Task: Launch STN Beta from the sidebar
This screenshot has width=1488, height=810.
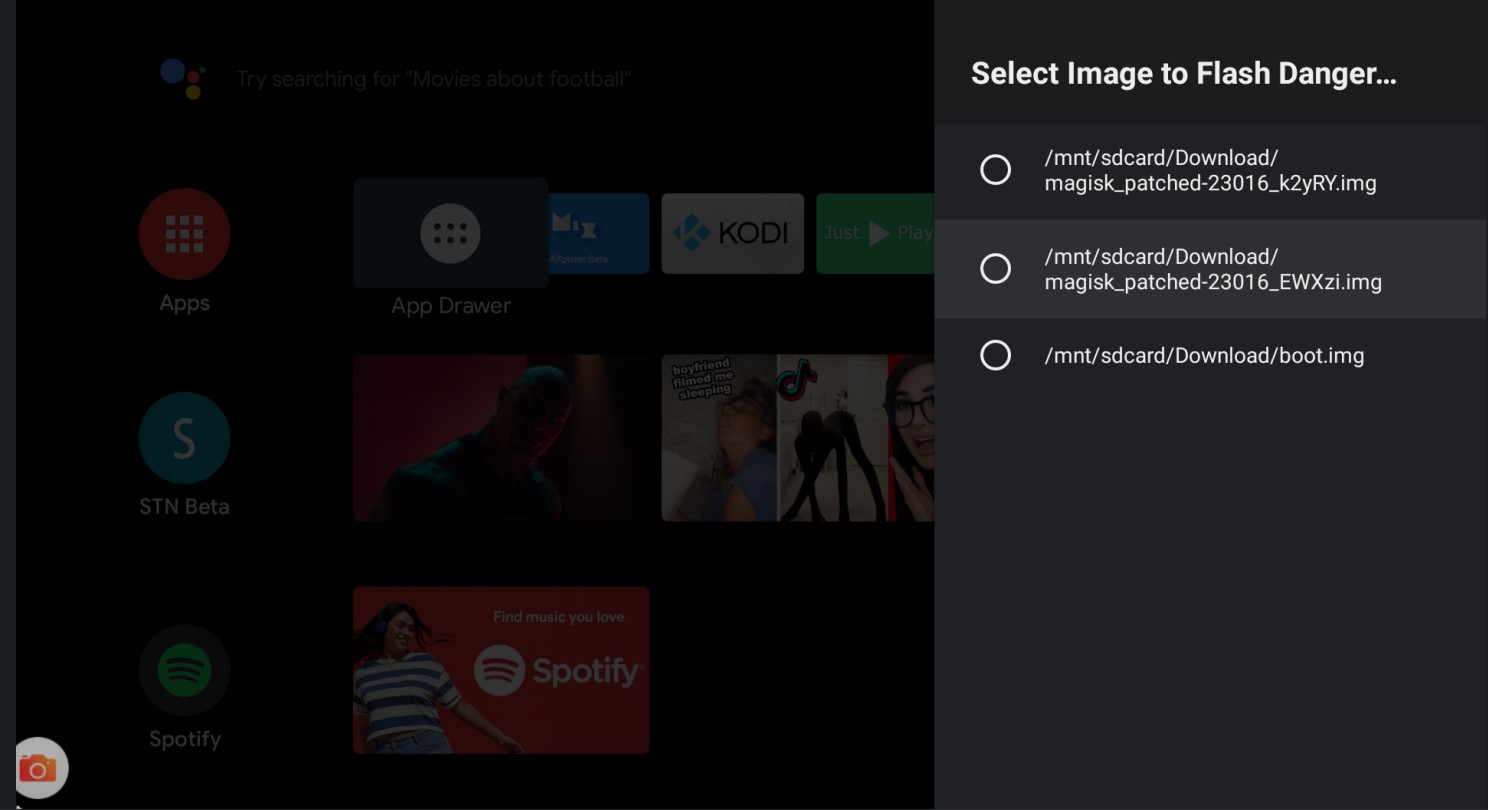Action: pyautogui.click(x=184, y=438)
